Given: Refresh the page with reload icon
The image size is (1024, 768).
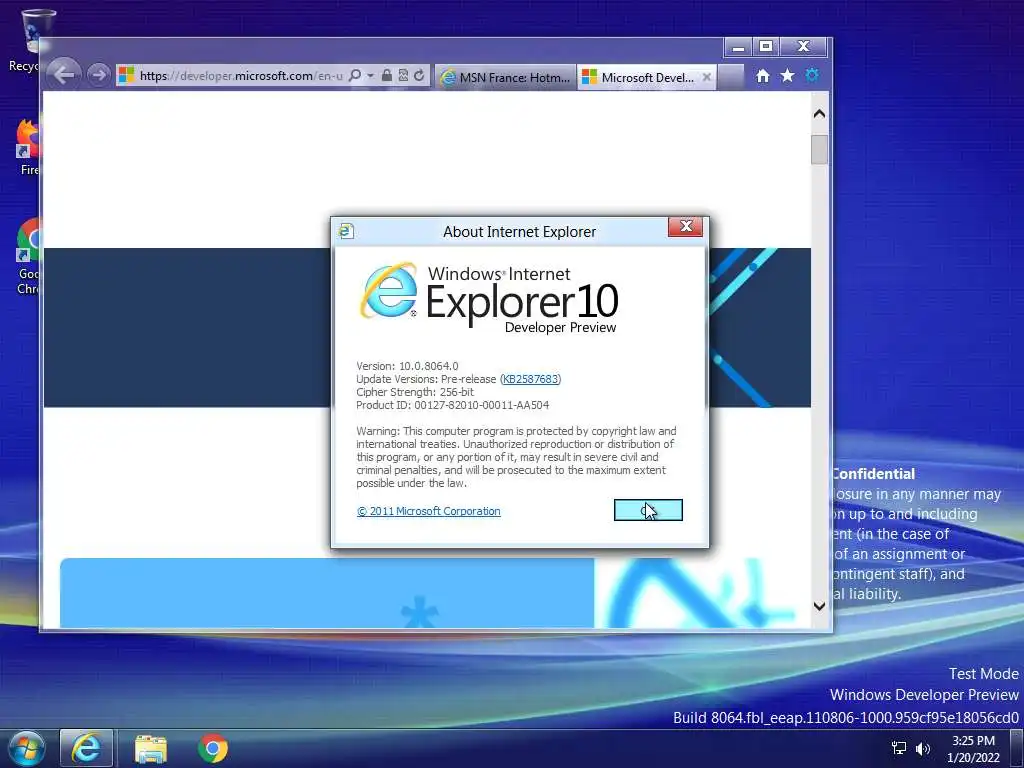Looking at the screenshot, I should (x=419, y=76).
